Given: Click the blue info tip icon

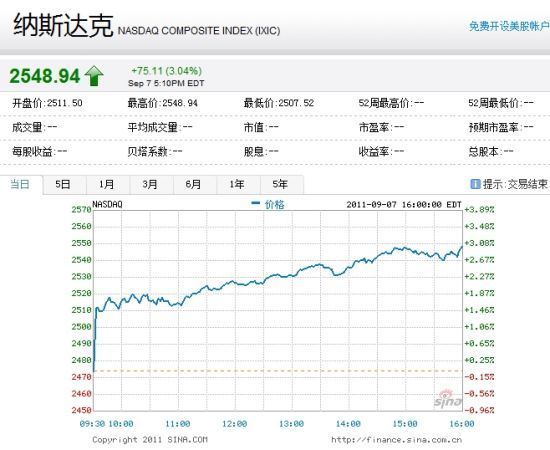Looking at the screenshot, I should (475, 184).
